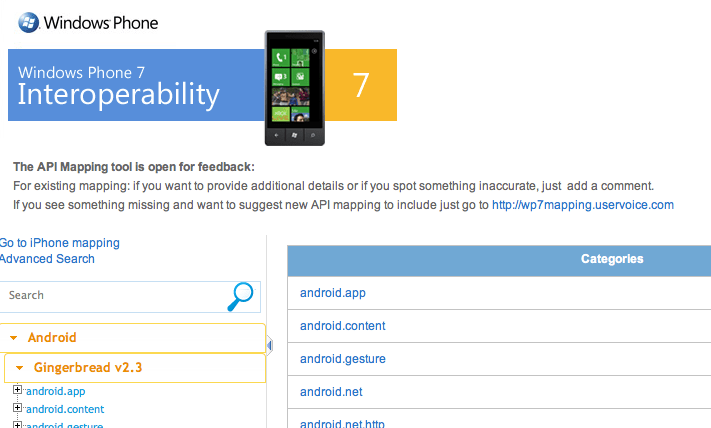This screenshot has width=711, height=428.
Task: Select android.app in the sidebar tree
Action: 56,391
